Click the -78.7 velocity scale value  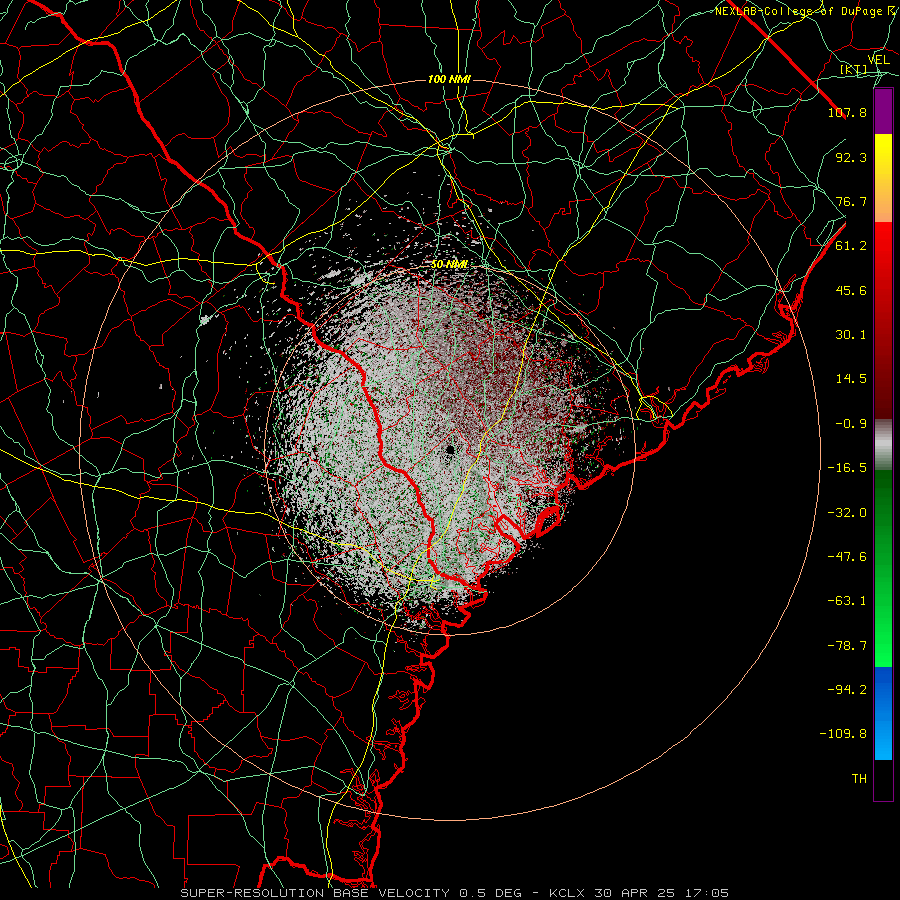[847, 646]
